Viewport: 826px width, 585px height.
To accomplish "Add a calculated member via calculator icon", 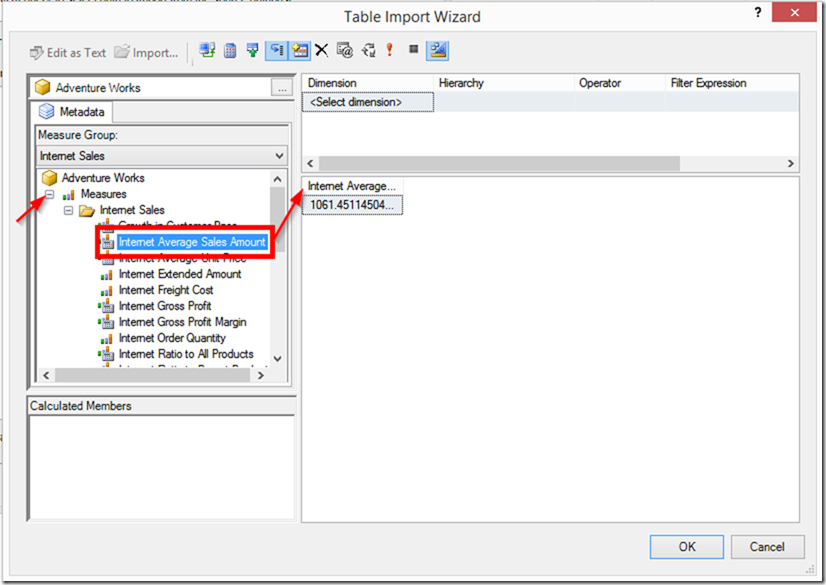I will coord(230,51).
